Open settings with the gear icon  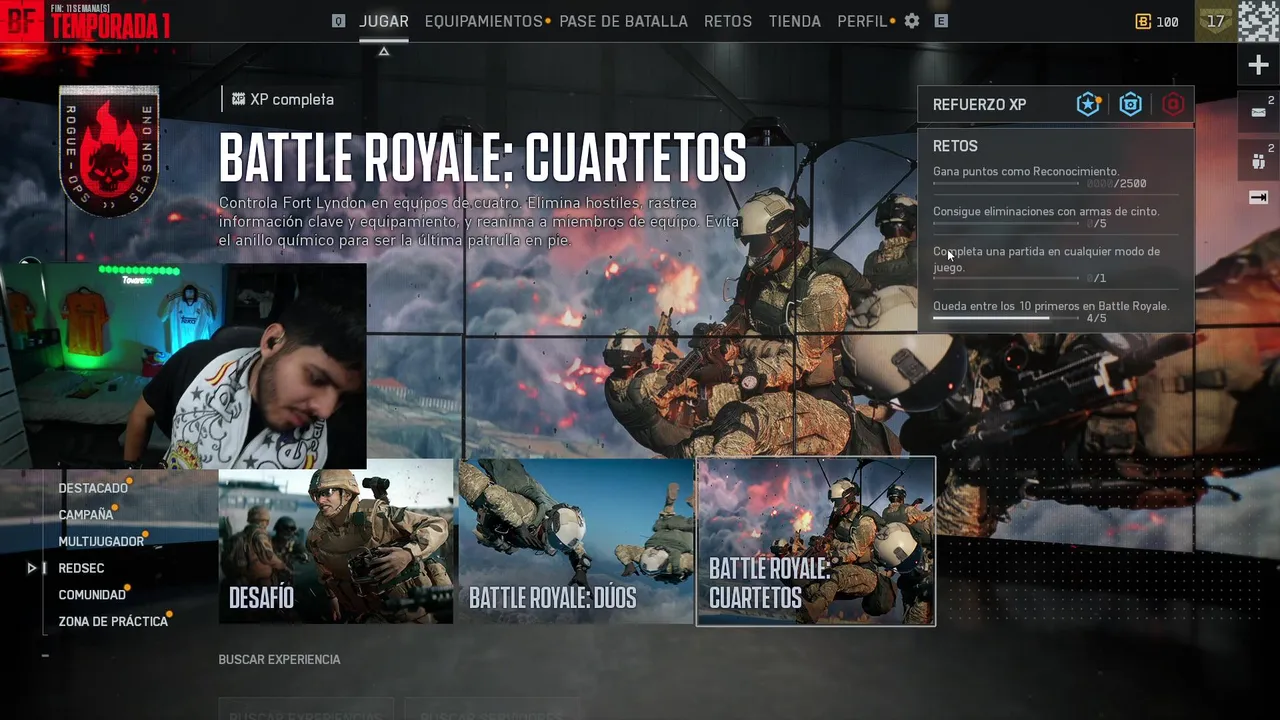point(912,21)
